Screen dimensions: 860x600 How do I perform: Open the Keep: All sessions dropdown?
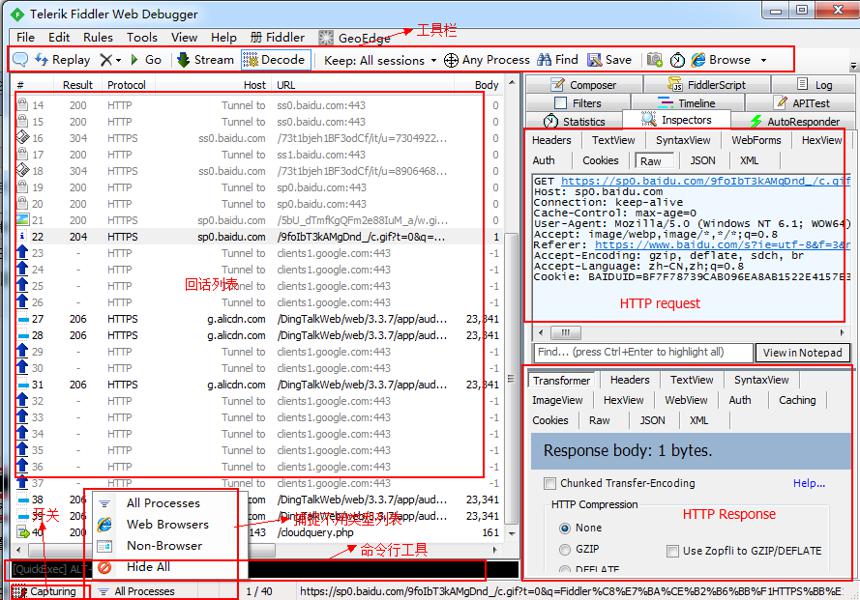(380, 60)
